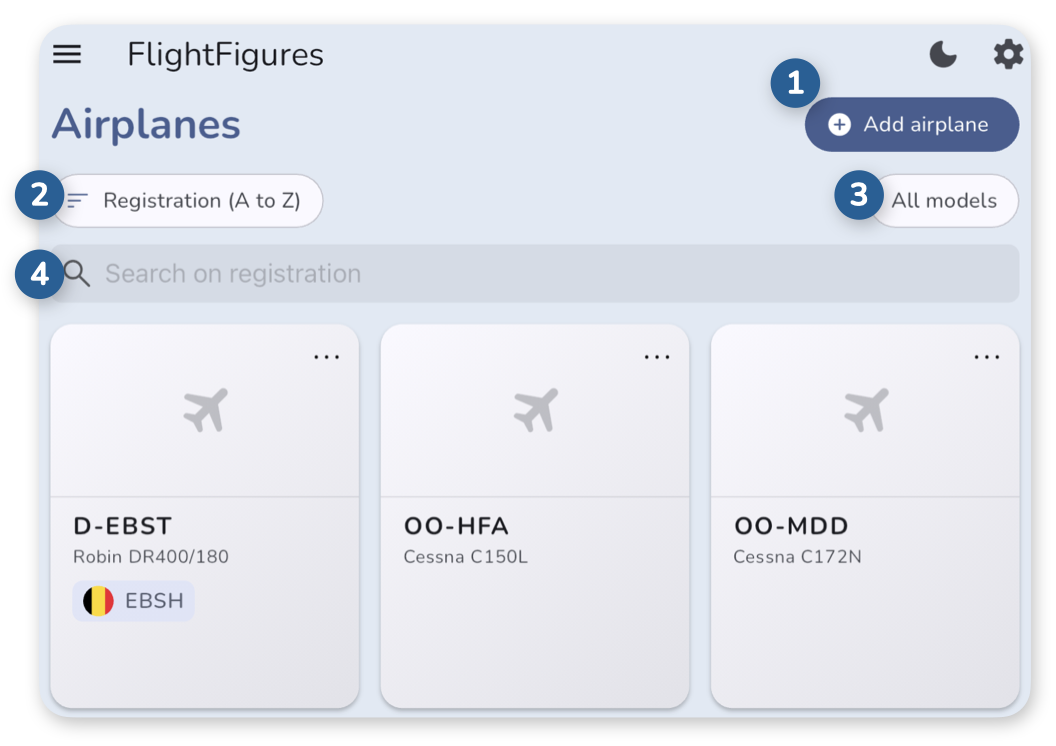Open the OO-MDD Cessna C172N card

click(865, 516)
